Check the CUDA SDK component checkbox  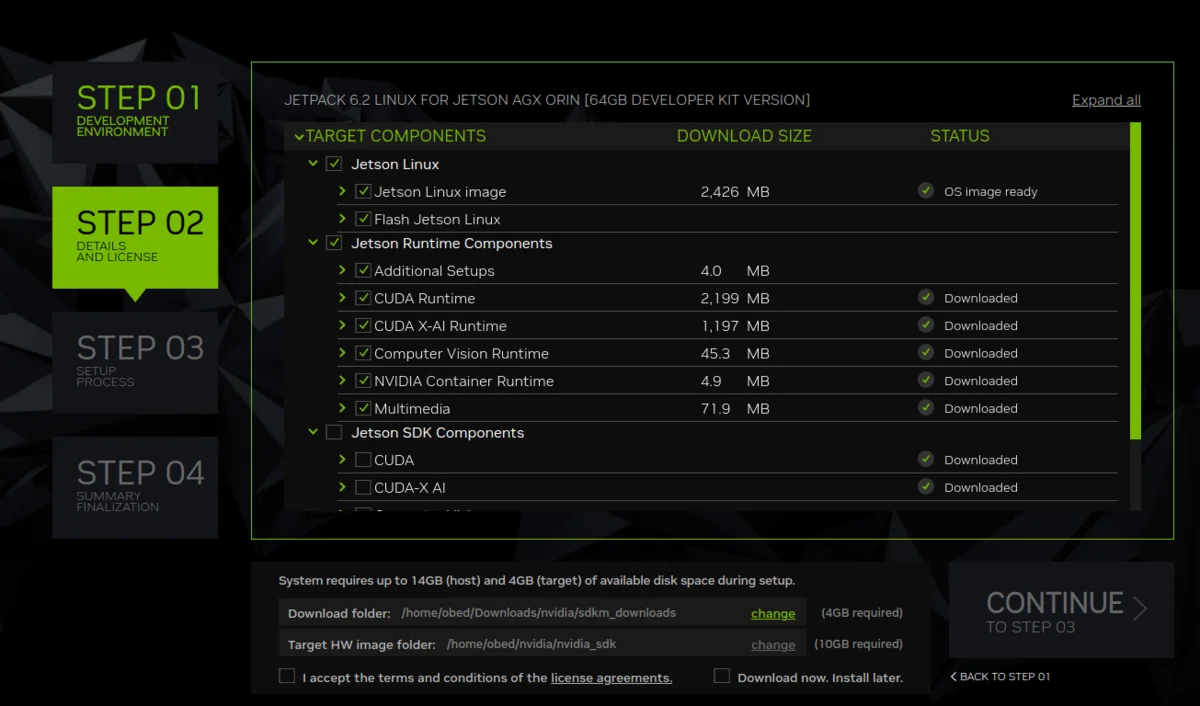point(363,460)
